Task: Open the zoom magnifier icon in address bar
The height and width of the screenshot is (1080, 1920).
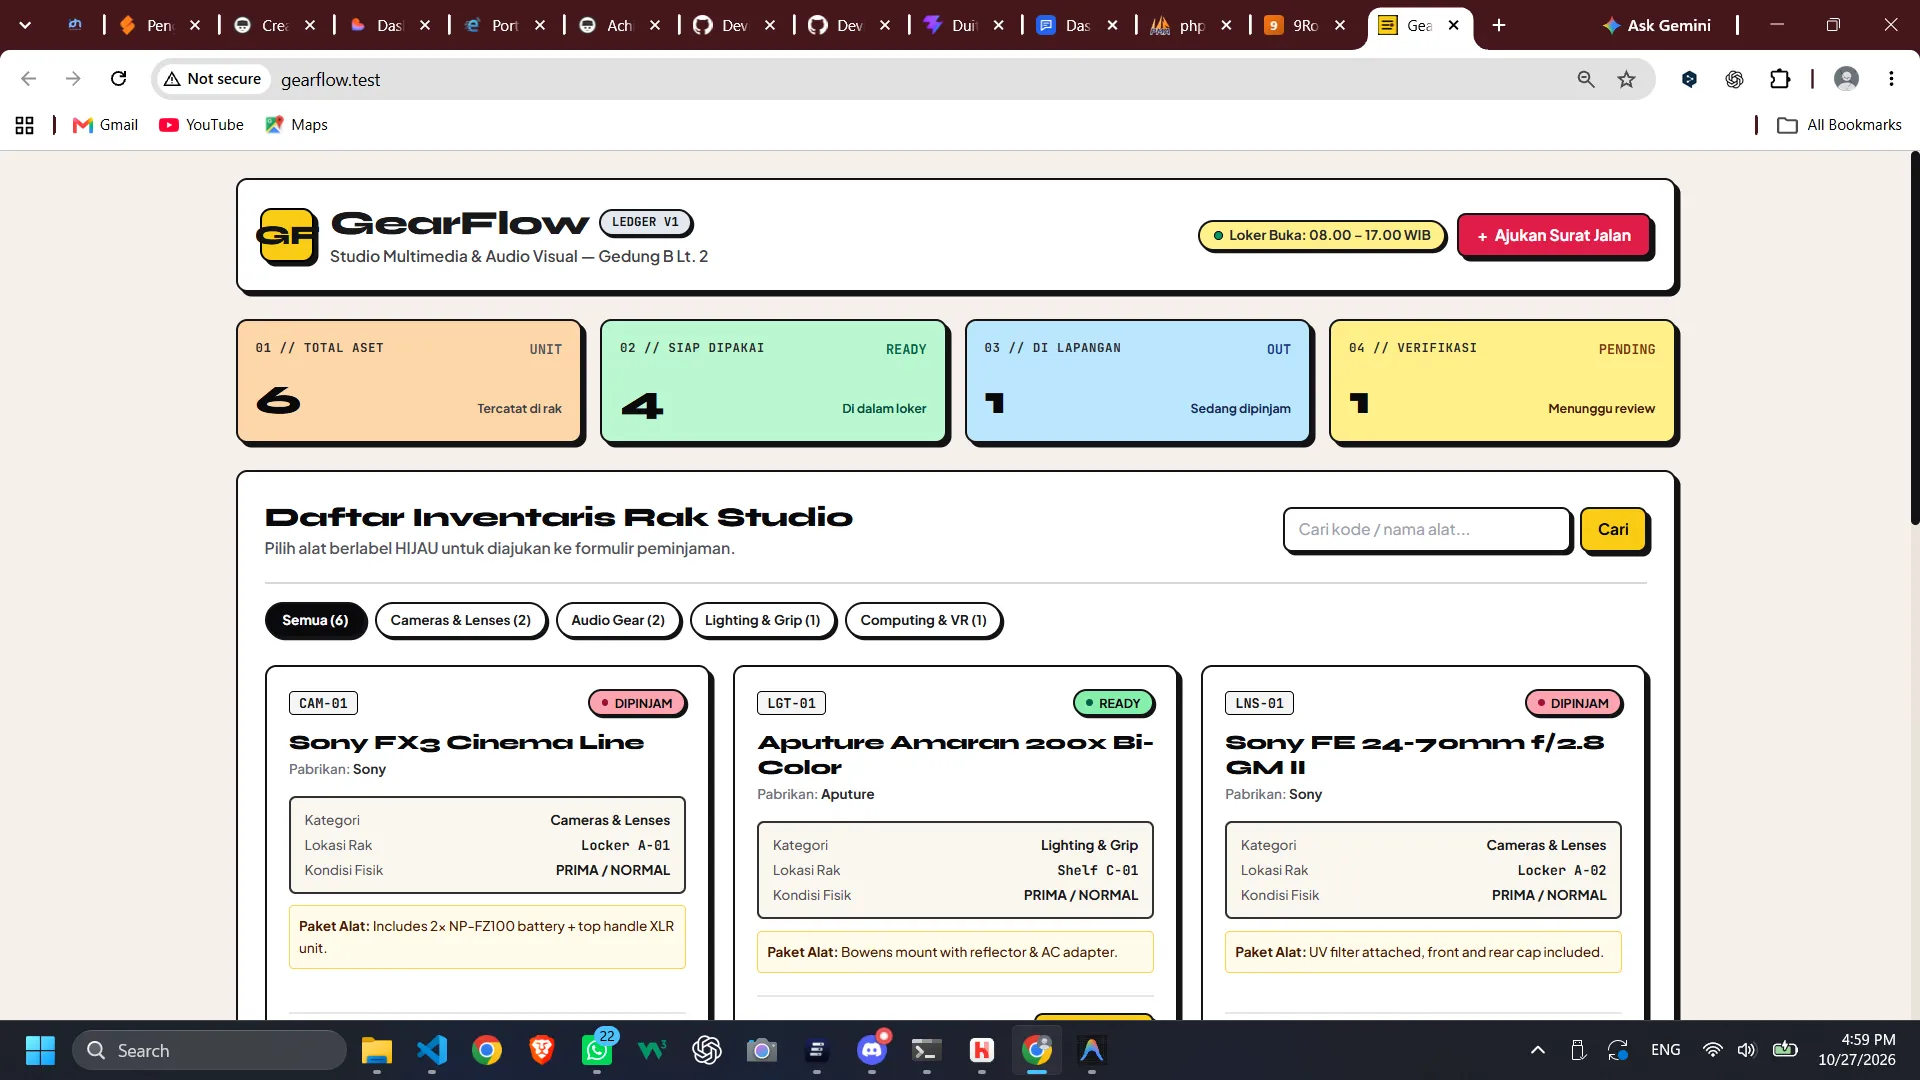Action: pyautogui.click(x=1586, y=79)
